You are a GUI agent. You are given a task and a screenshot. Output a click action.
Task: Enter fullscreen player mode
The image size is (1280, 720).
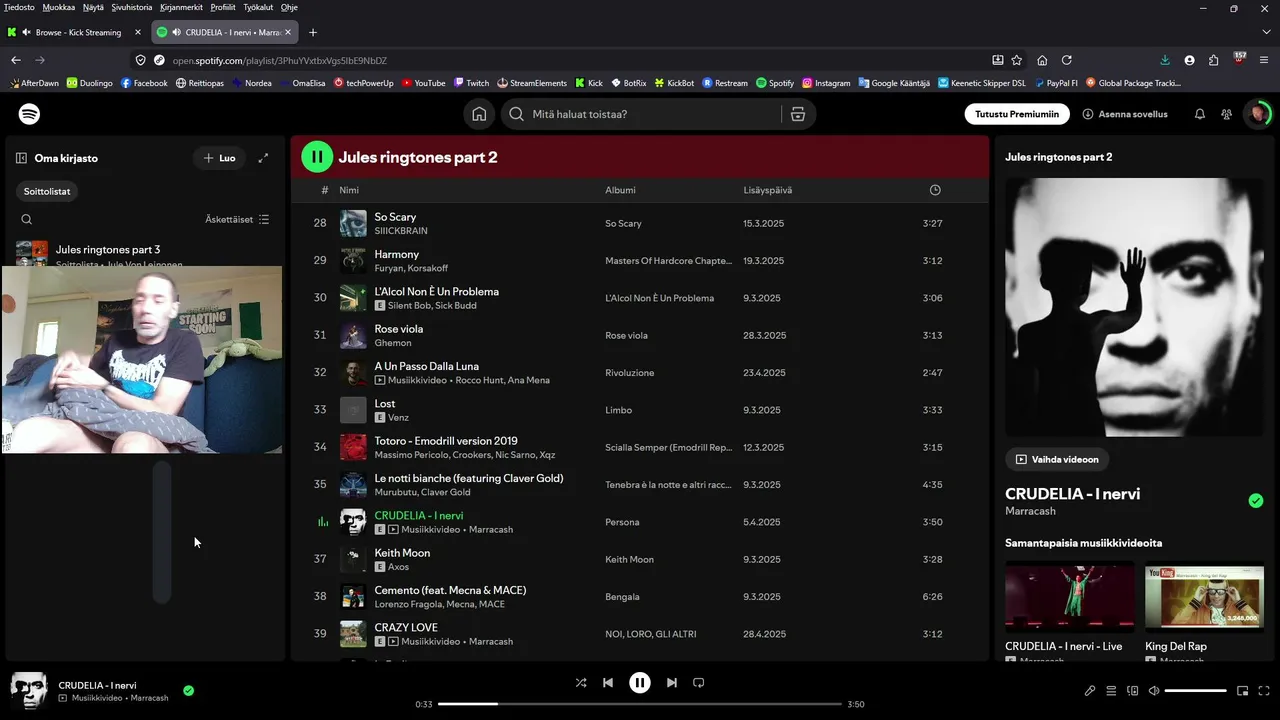click(1264, 691)
